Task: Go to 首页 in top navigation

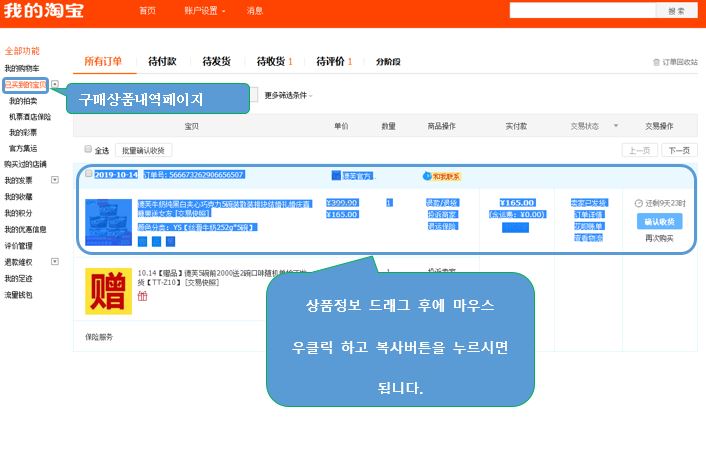Action: tap(147, 11)
